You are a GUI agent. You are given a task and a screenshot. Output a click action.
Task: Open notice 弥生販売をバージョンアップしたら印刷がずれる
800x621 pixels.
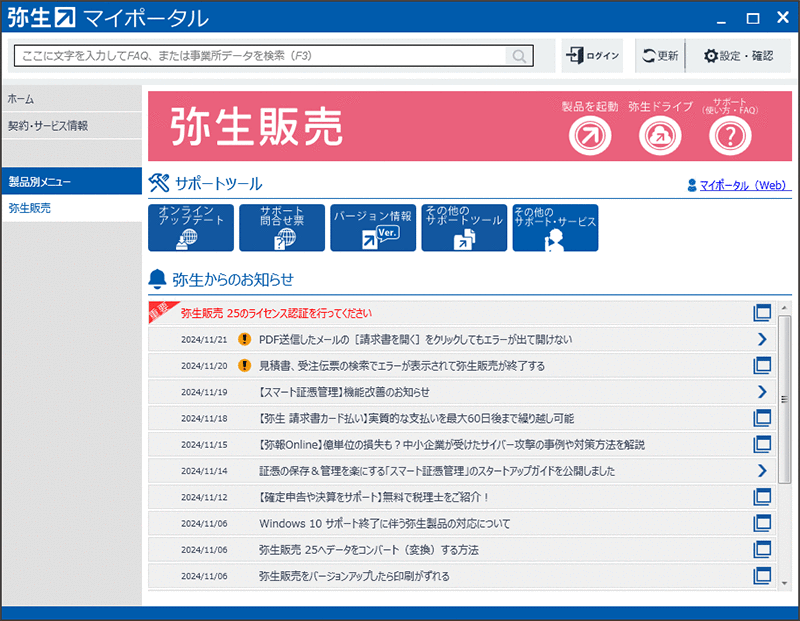pos(462,576)
